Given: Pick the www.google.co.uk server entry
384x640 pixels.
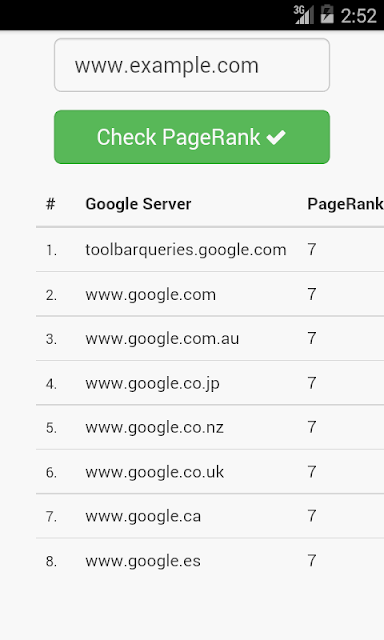Looking at the screenshot, I should [x=210, y=472].
